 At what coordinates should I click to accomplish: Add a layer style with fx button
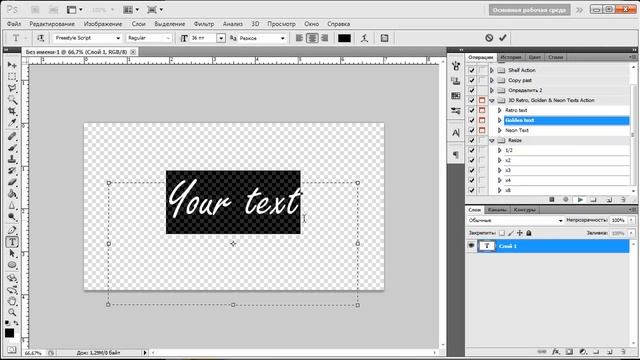pos(556,351)
